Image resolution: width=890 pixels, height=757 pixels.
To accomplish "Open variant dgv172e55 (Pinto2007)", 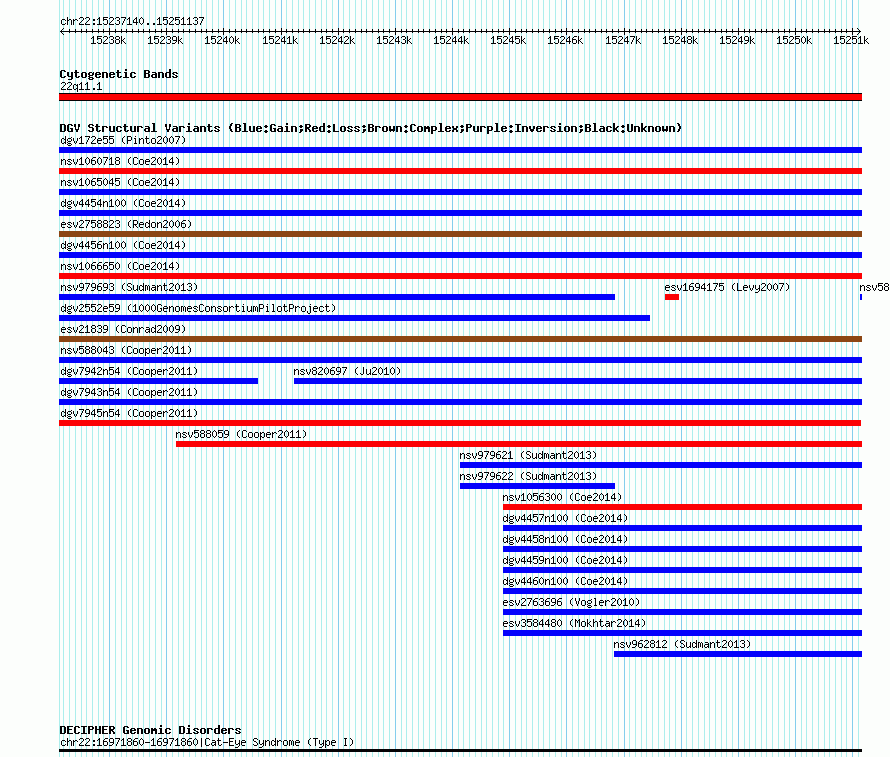I will (x=123, y=140).
